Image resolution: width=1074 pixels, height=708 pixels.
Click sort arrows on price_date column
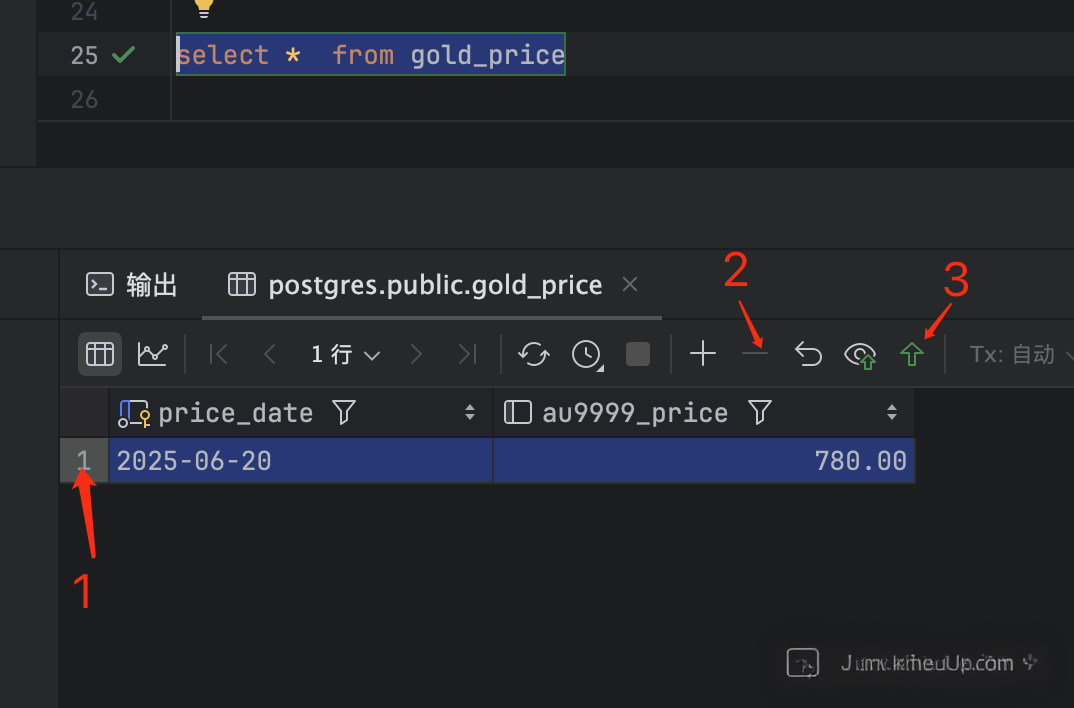[470, 413]
